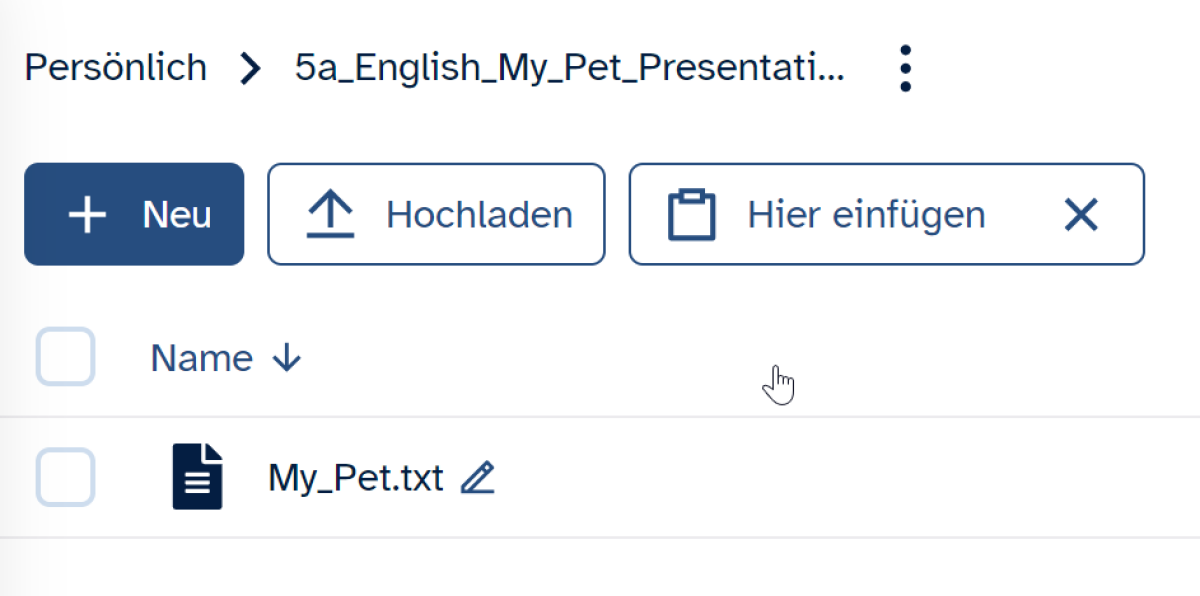This screenshot has width=1200, height=596.
Task: Navigate to Persönlich breadcrumb
Action: pyautogui.click(x=116, y=68)
